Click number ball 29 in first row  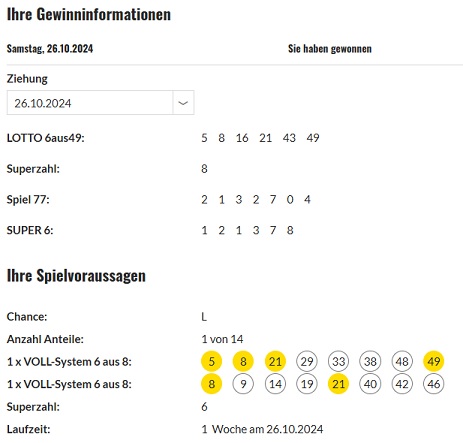(x=307, y=361)
